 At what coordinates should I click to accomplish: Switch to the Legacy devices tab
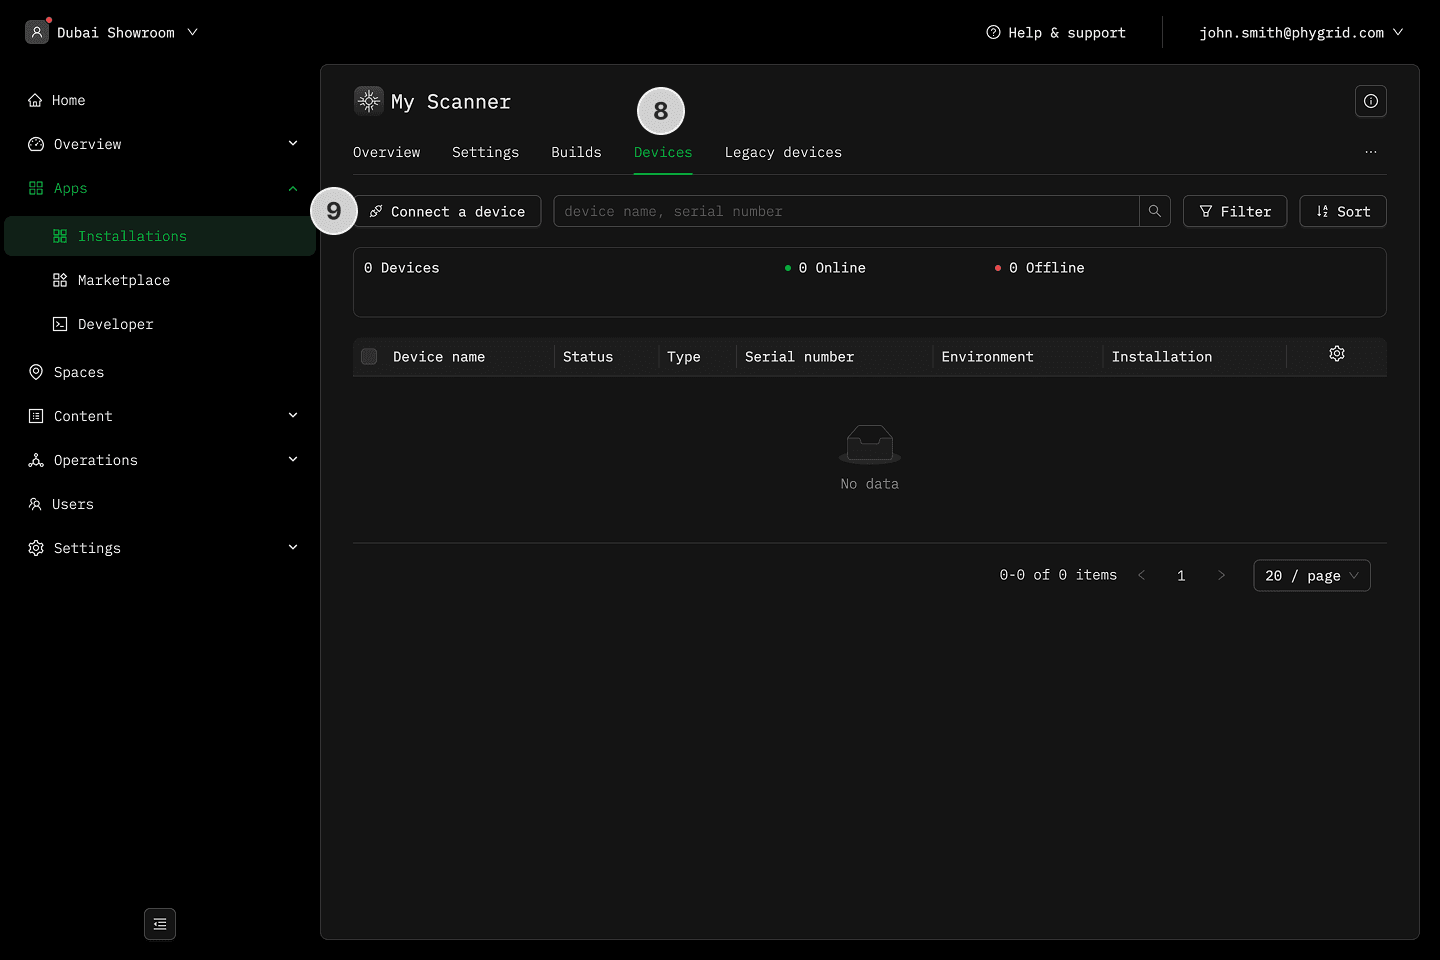coord(783,152)
